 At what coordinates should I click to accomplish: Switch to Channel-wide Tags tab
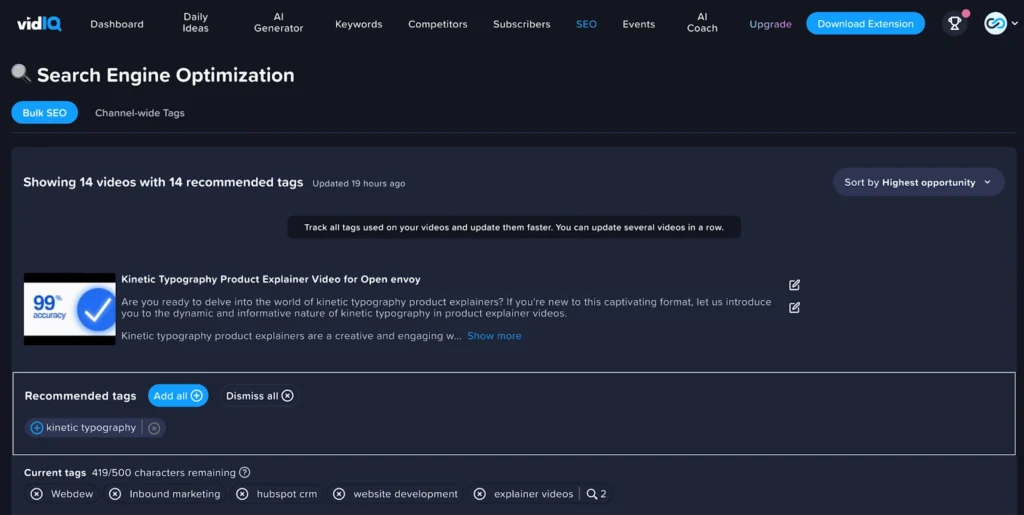140,113
